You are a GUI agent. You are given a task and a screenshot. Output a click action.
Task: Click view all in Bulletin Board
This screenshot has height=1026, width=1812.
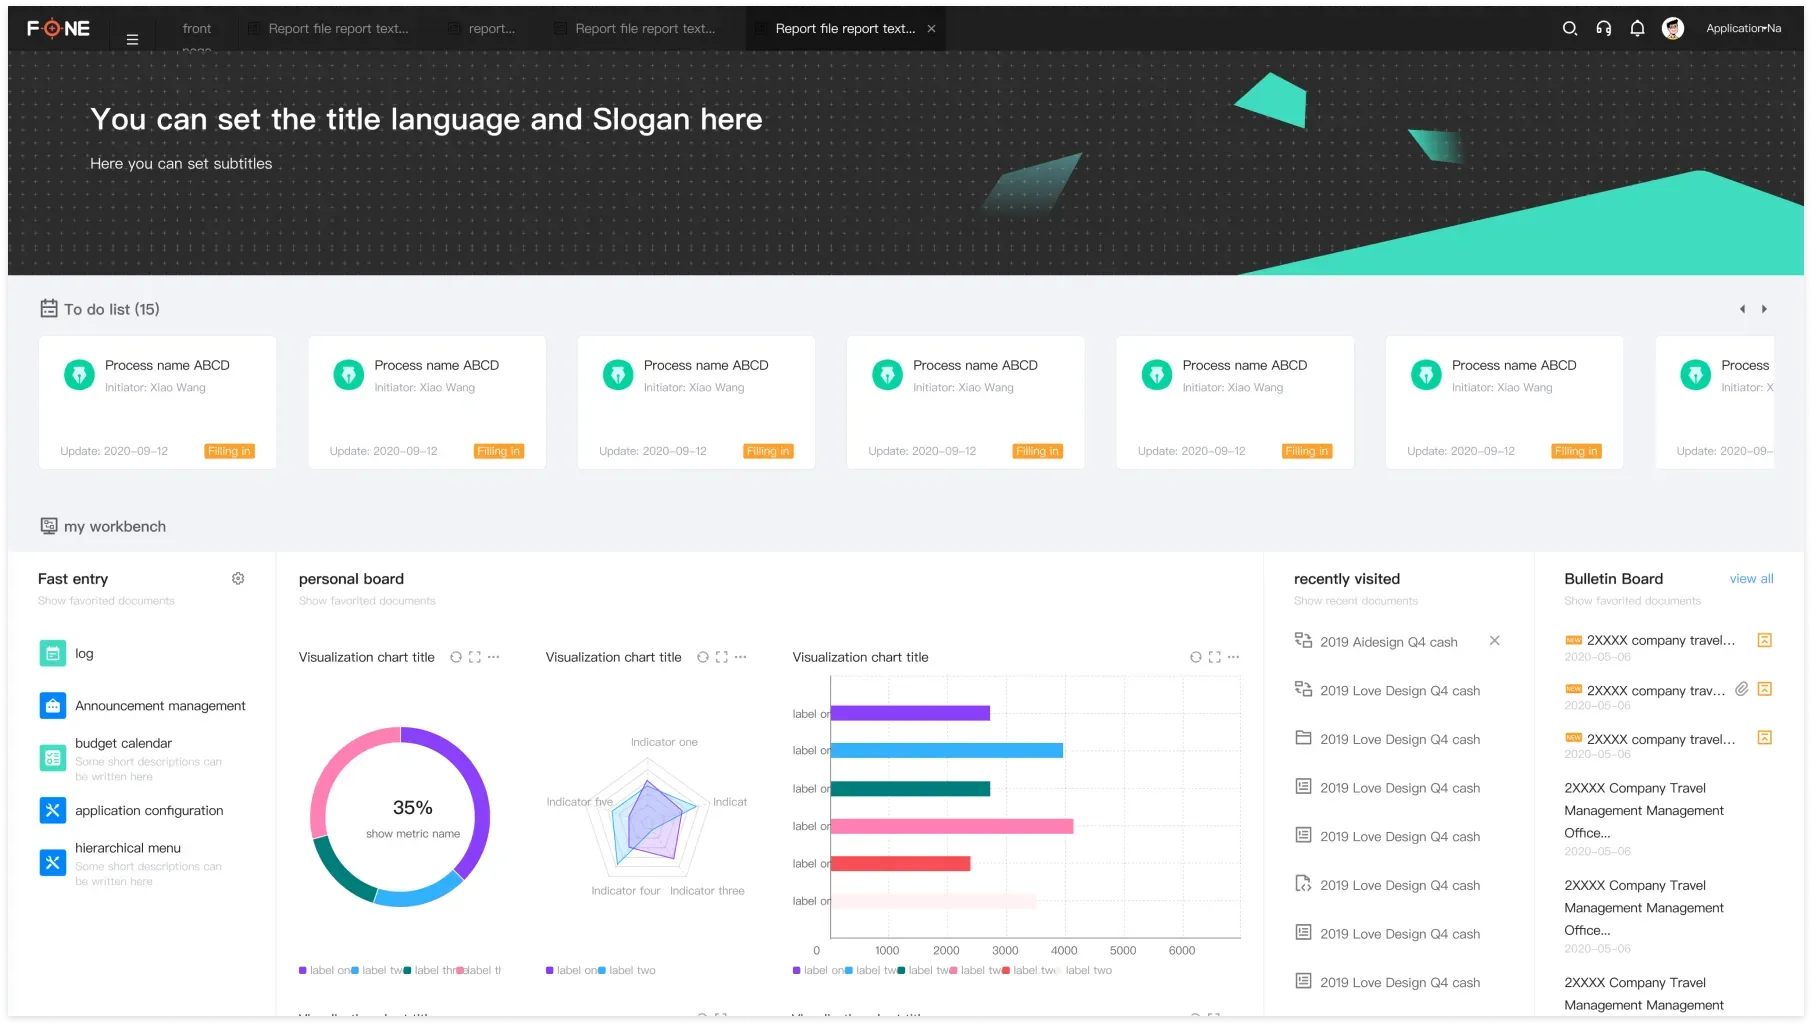(1751, 579)
